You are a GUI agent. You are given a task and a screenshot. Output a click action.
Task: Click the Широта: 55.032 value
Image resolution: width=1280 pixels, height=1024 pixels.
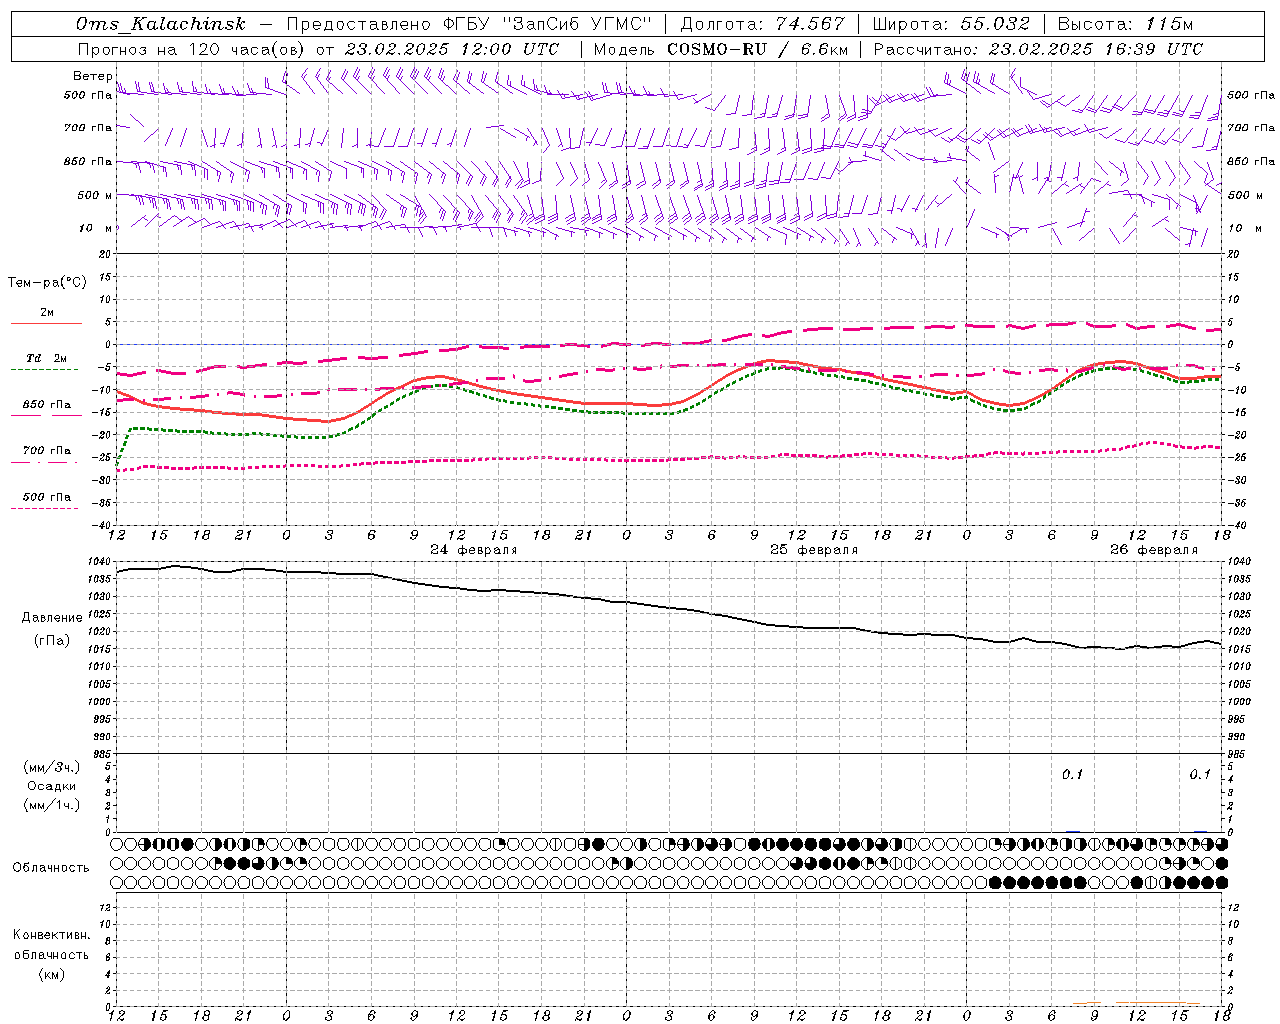click(x=951, y=24)
